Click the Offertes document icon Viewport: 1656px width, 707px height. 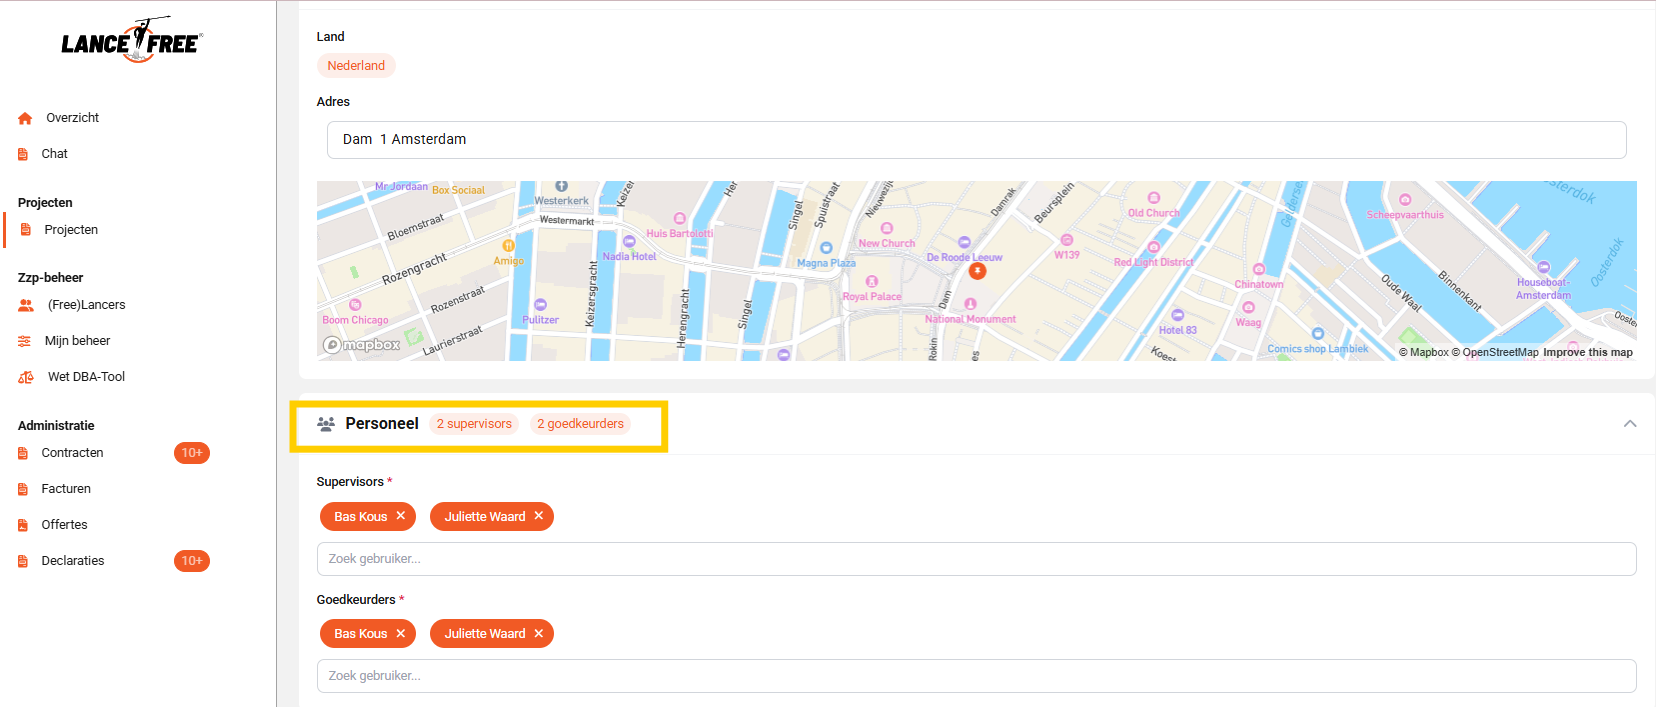23,525
